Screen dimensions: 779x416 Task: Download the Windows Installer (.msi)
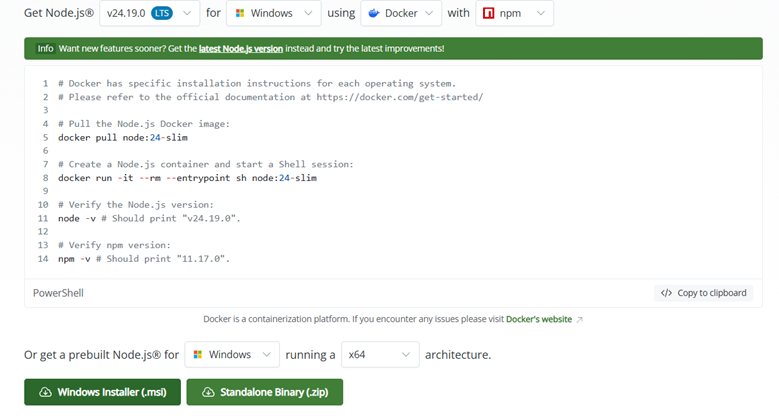[102, 392]
